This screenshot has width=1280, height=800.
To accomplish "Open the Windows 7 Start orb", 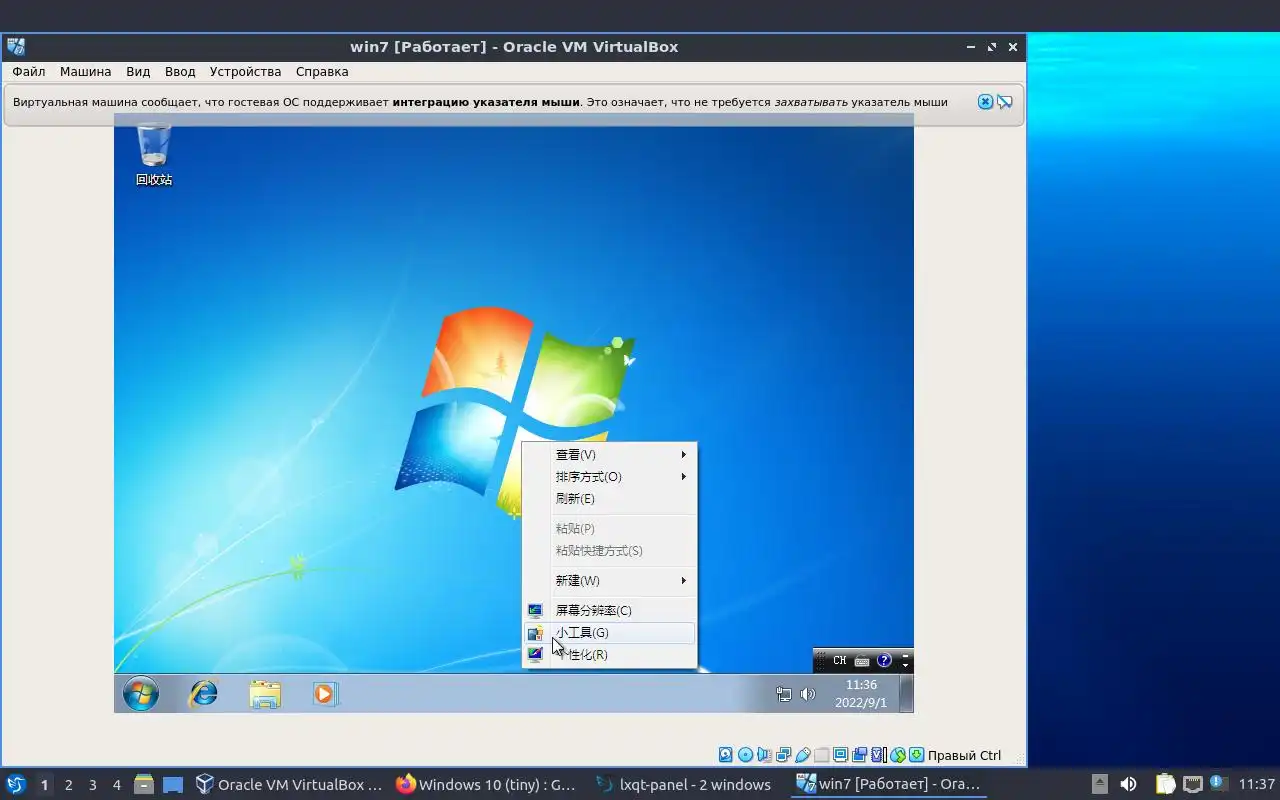I will tap(141, 693).
